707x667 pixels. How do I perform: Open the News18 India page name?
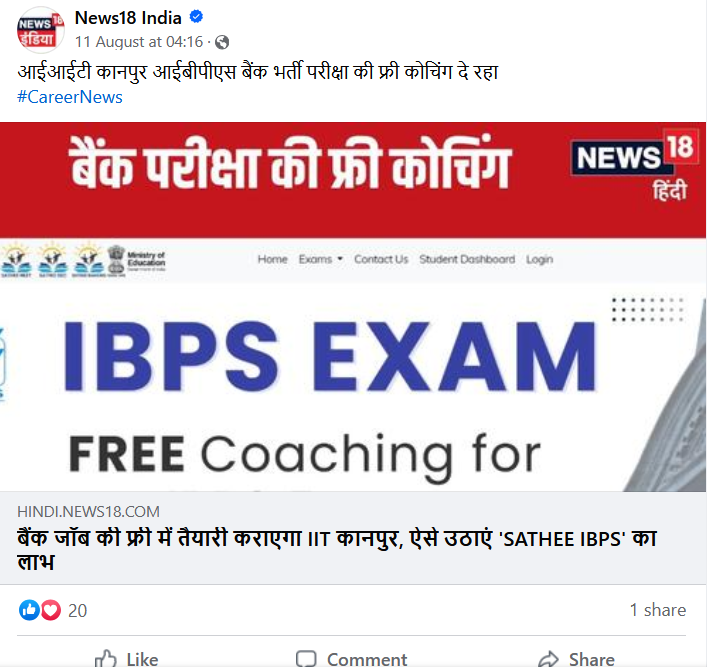[x=128, y=18]
